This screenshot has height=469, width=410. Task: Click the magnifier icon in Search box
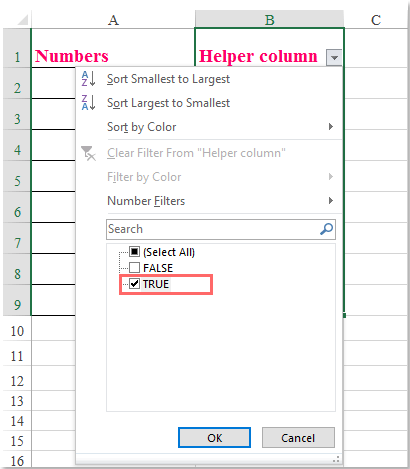(x=326, y=229)
